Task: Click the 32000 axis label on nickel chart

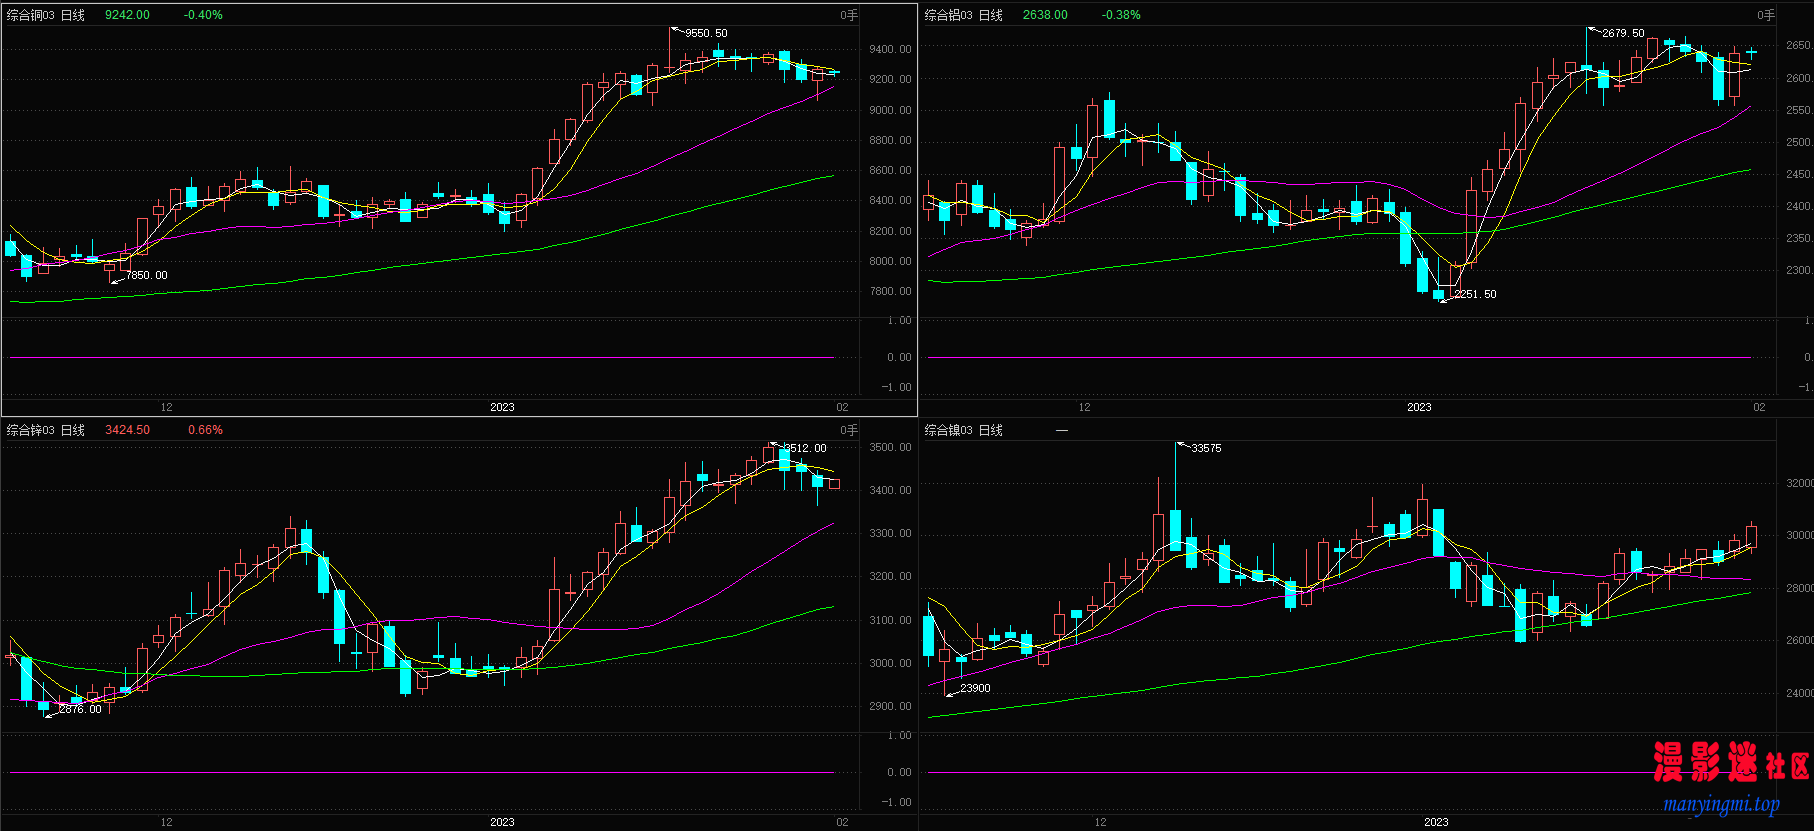Action: tap(1799, 483)
